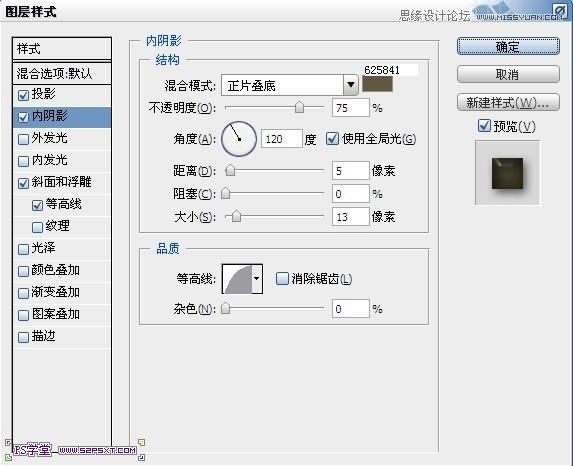This screenshot has width=573, height=466.
Task: Click the 625841 color code text
Action: pyautogui.click(x=382, y=70)
